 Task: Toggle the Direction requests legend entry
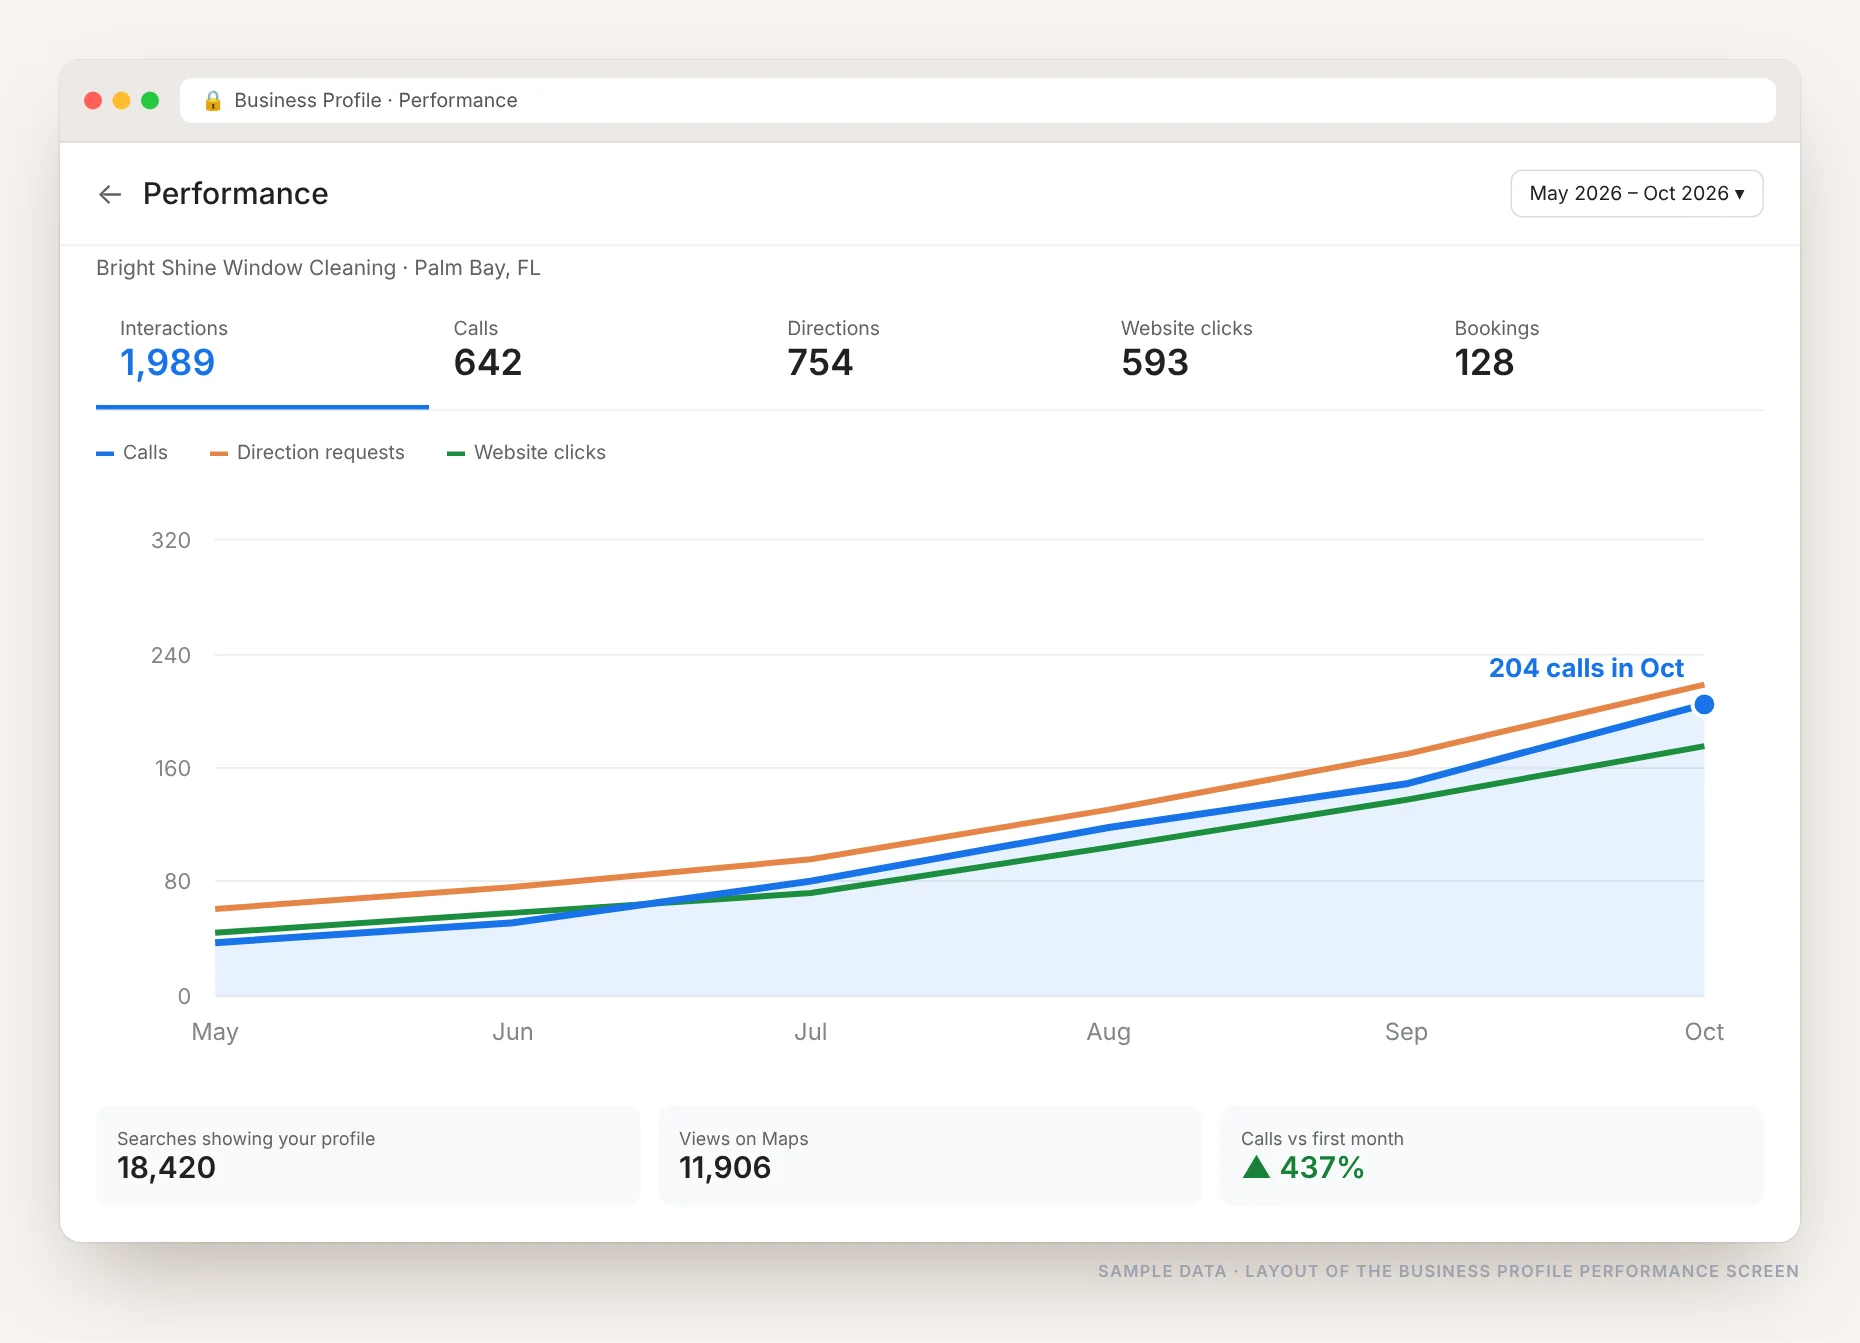point(307,452)
